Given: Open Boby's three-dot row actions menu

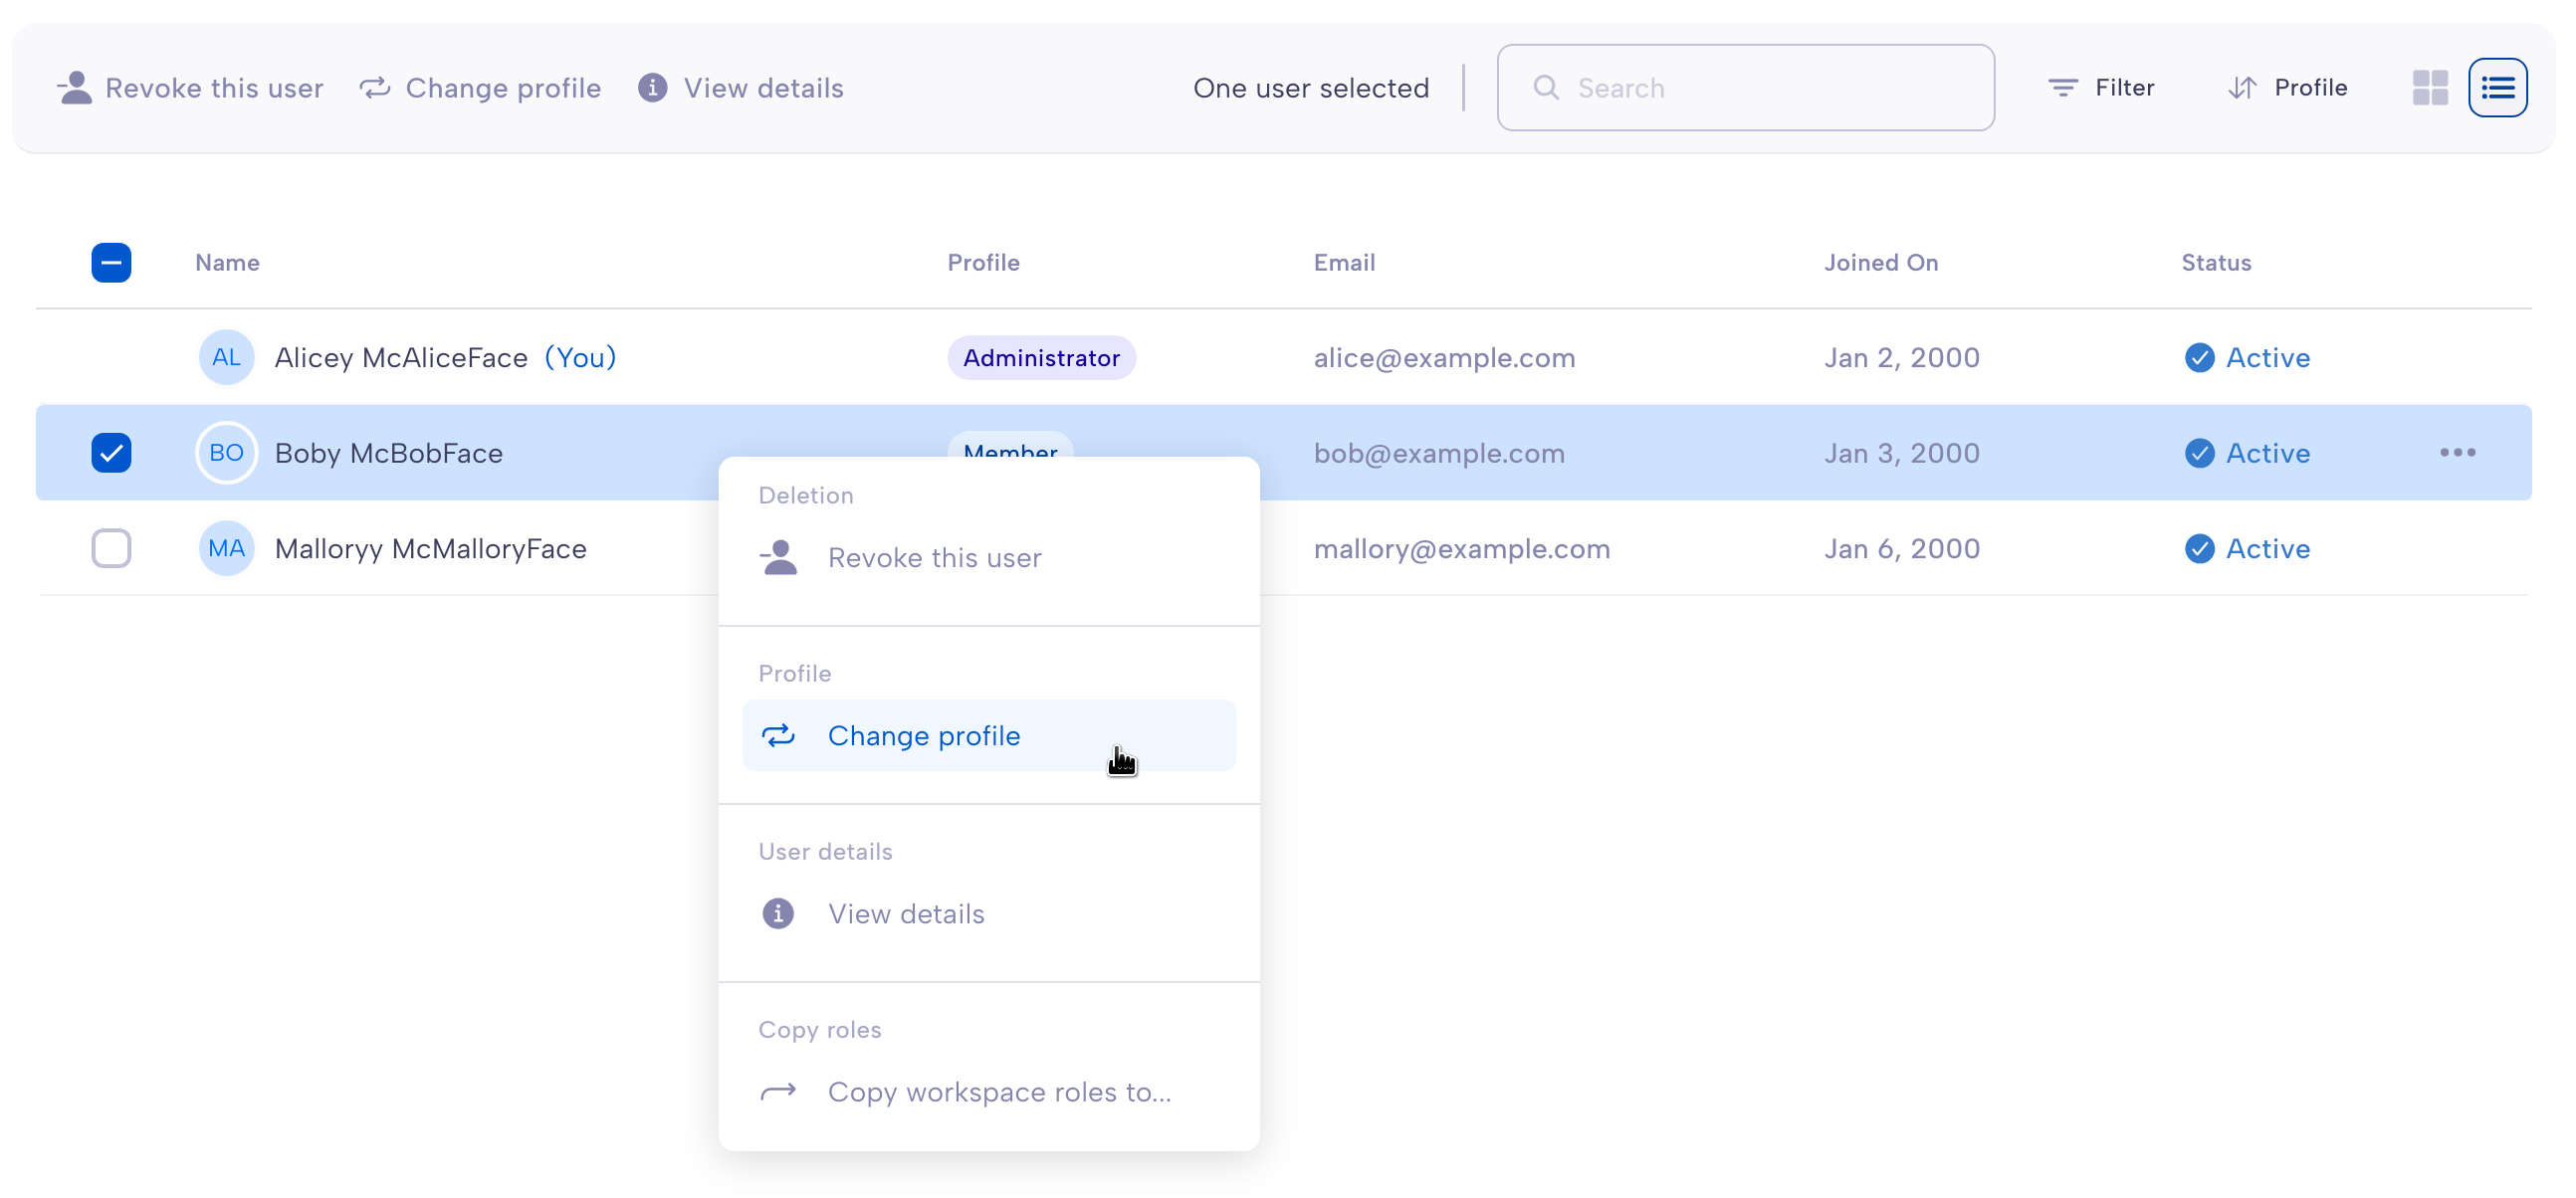Looking at the screenshot, I should [x=2457, y=453].
